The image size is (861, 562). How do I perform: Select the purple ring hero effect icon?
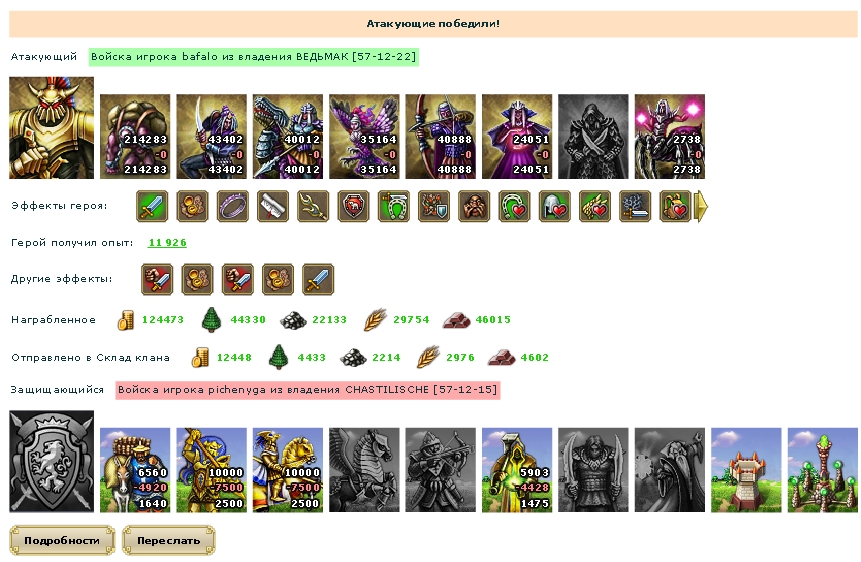point(232,206)
